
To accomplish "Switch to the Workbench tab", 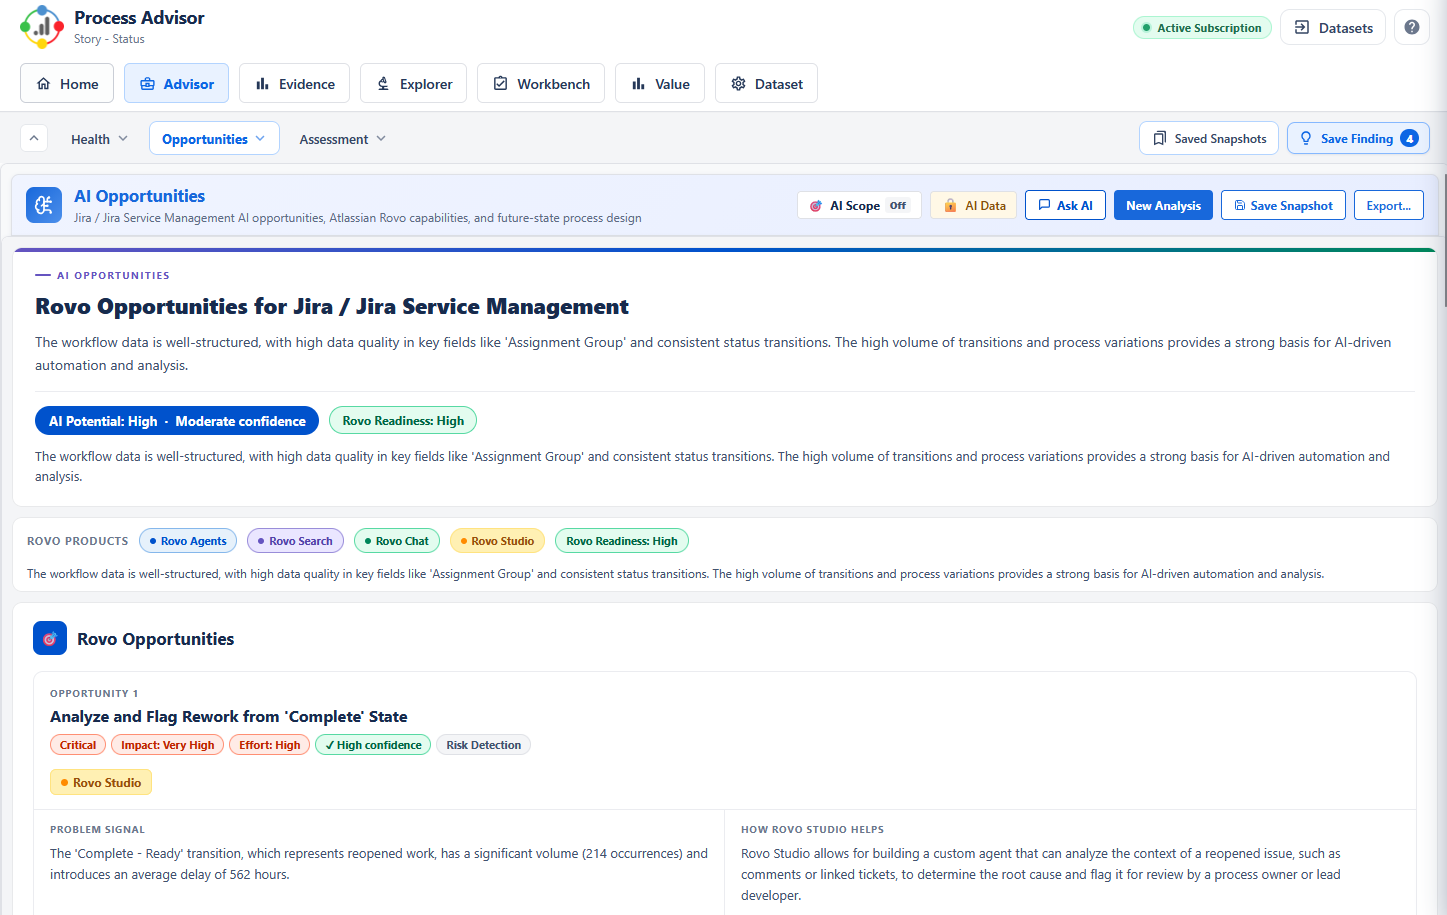I will pyautogui.click(x=541, y=83).
